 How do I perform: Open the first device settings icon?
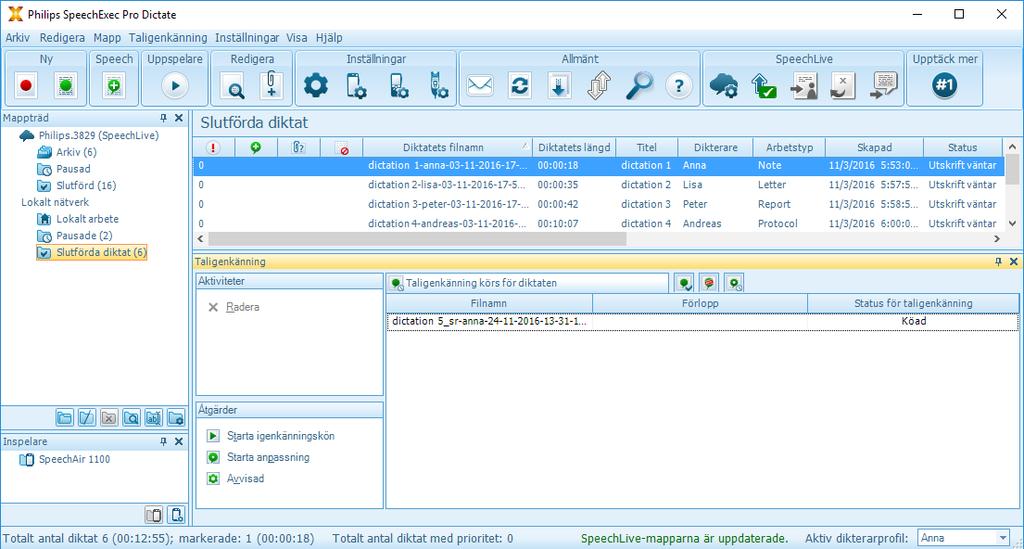pyautogui.click(x=357, y=86)
